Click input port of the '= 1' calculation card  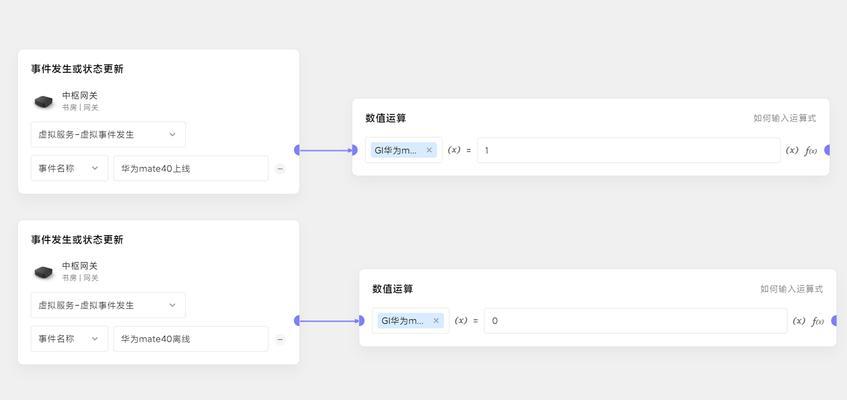tap(354, 150)
